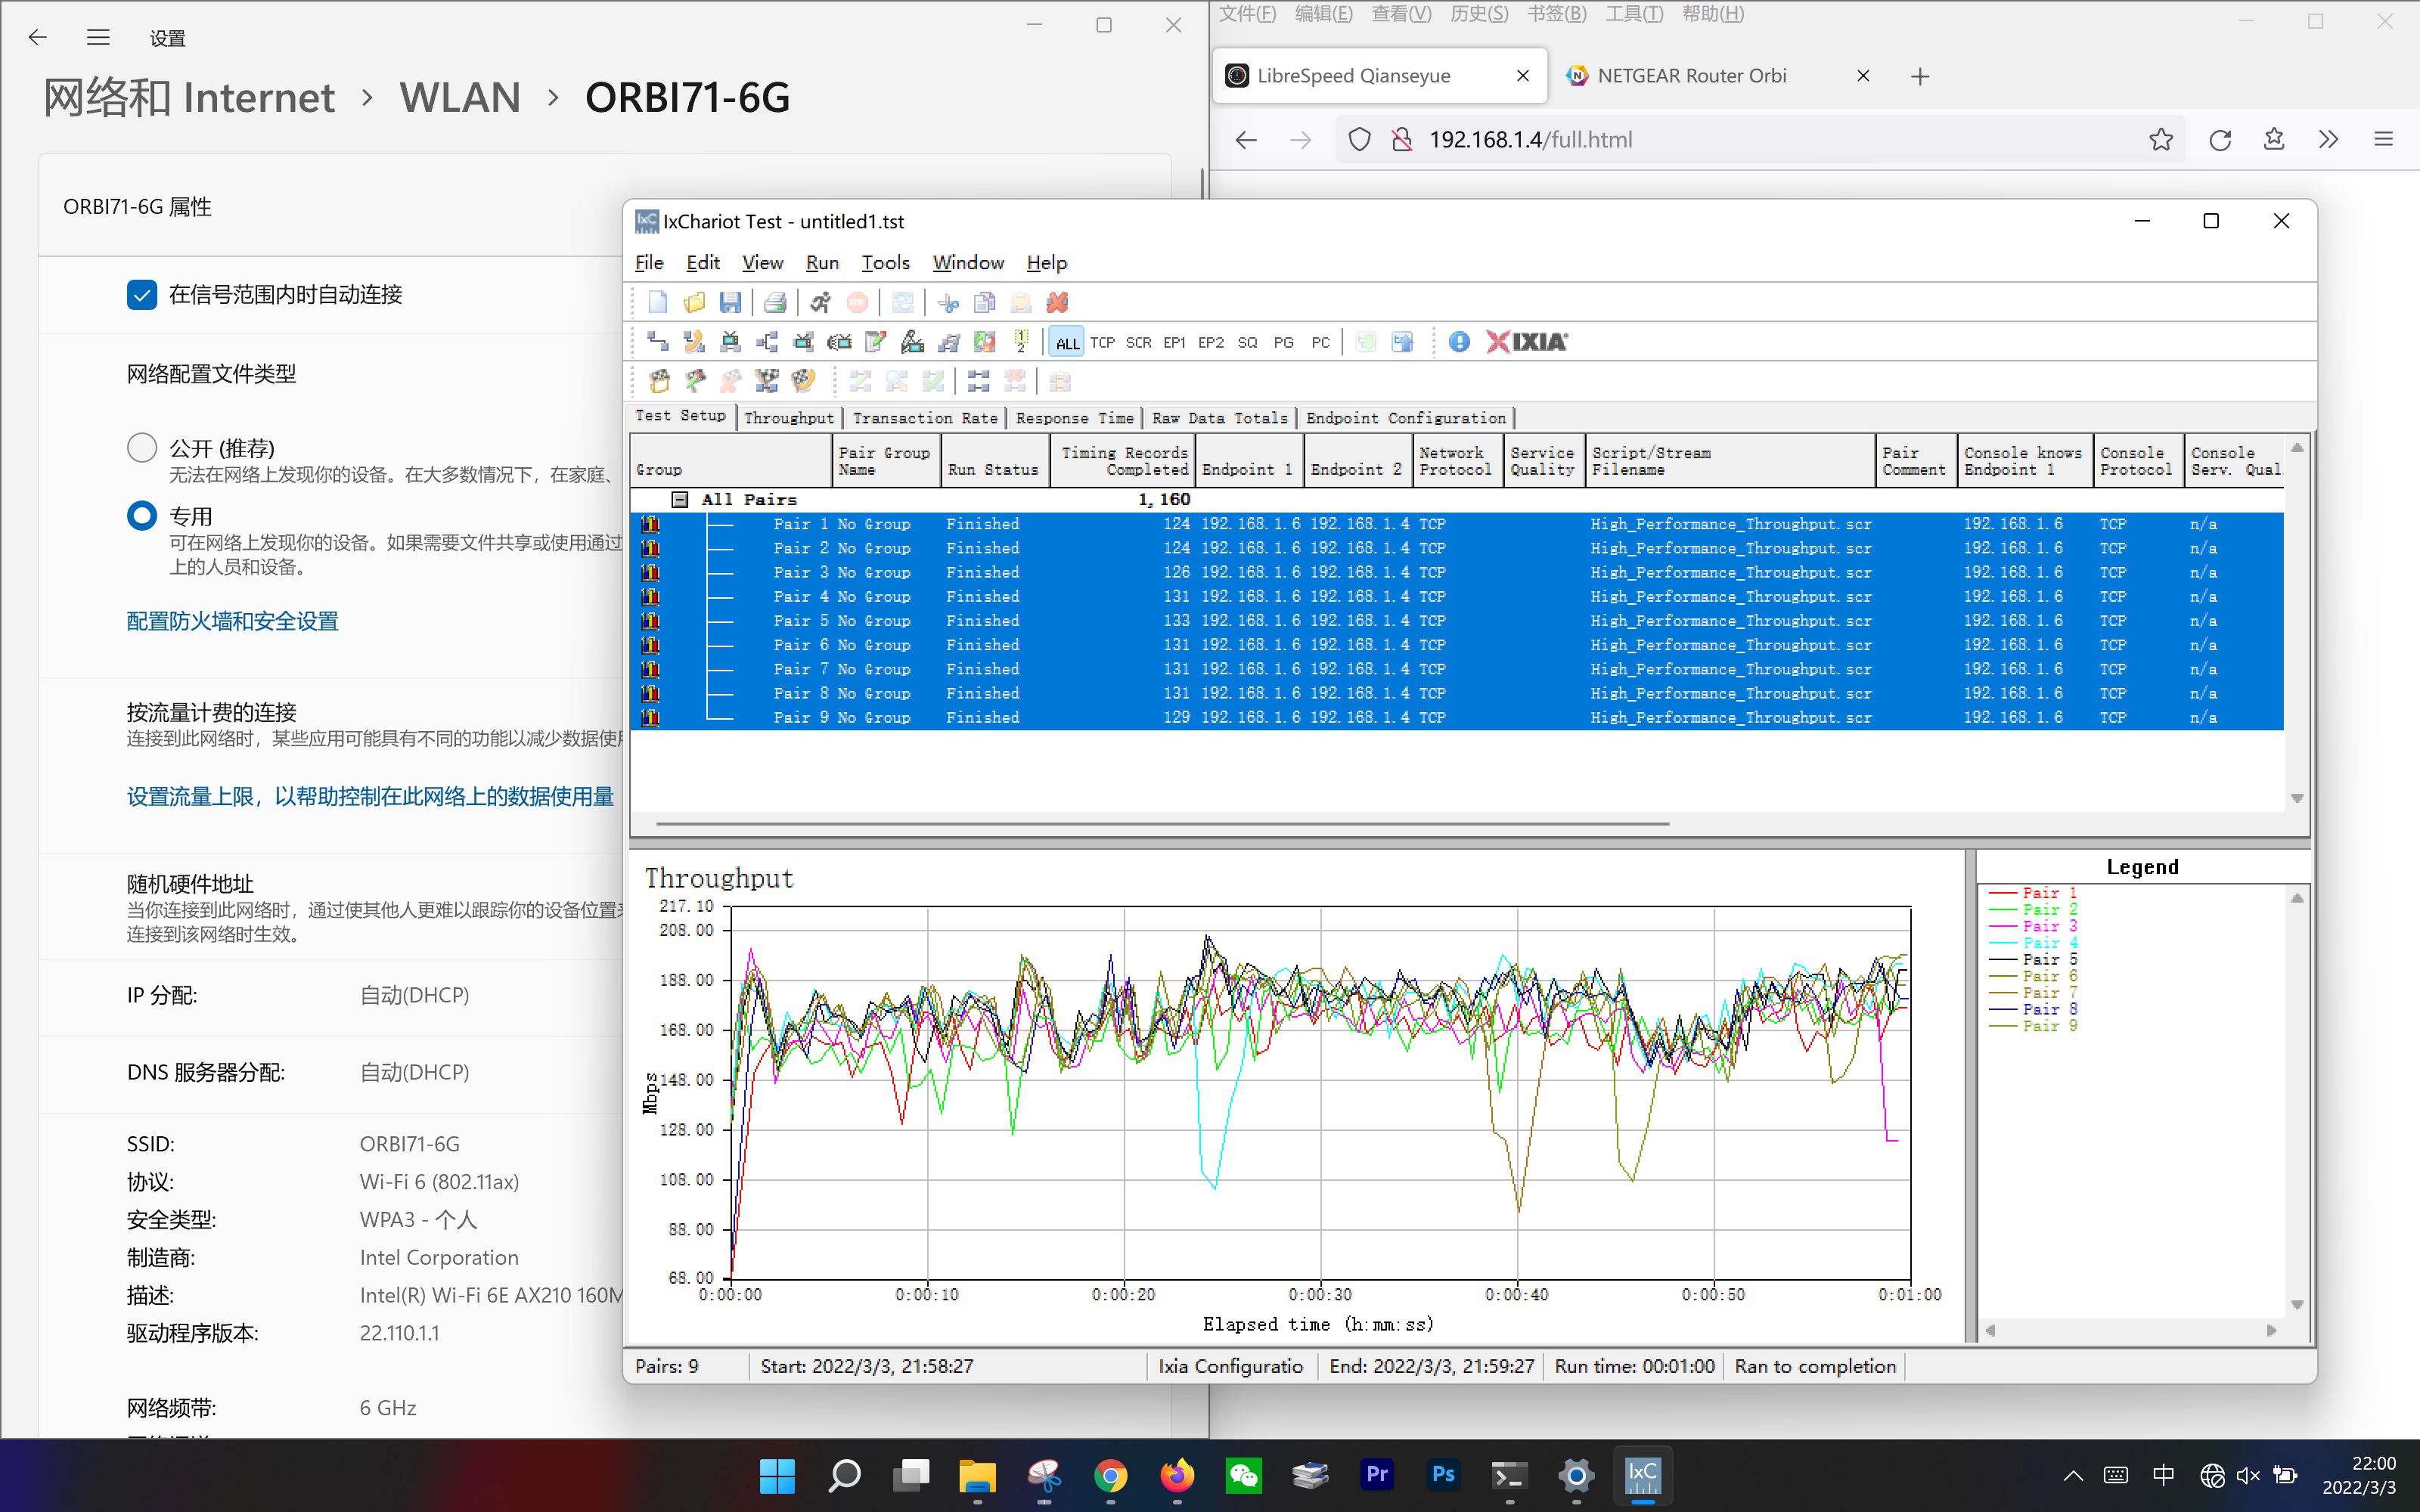The height and width of the screenshot is (1512, 2420).
Task: Uncheck the connect automatically when in range checkbox
Action: 142,294
